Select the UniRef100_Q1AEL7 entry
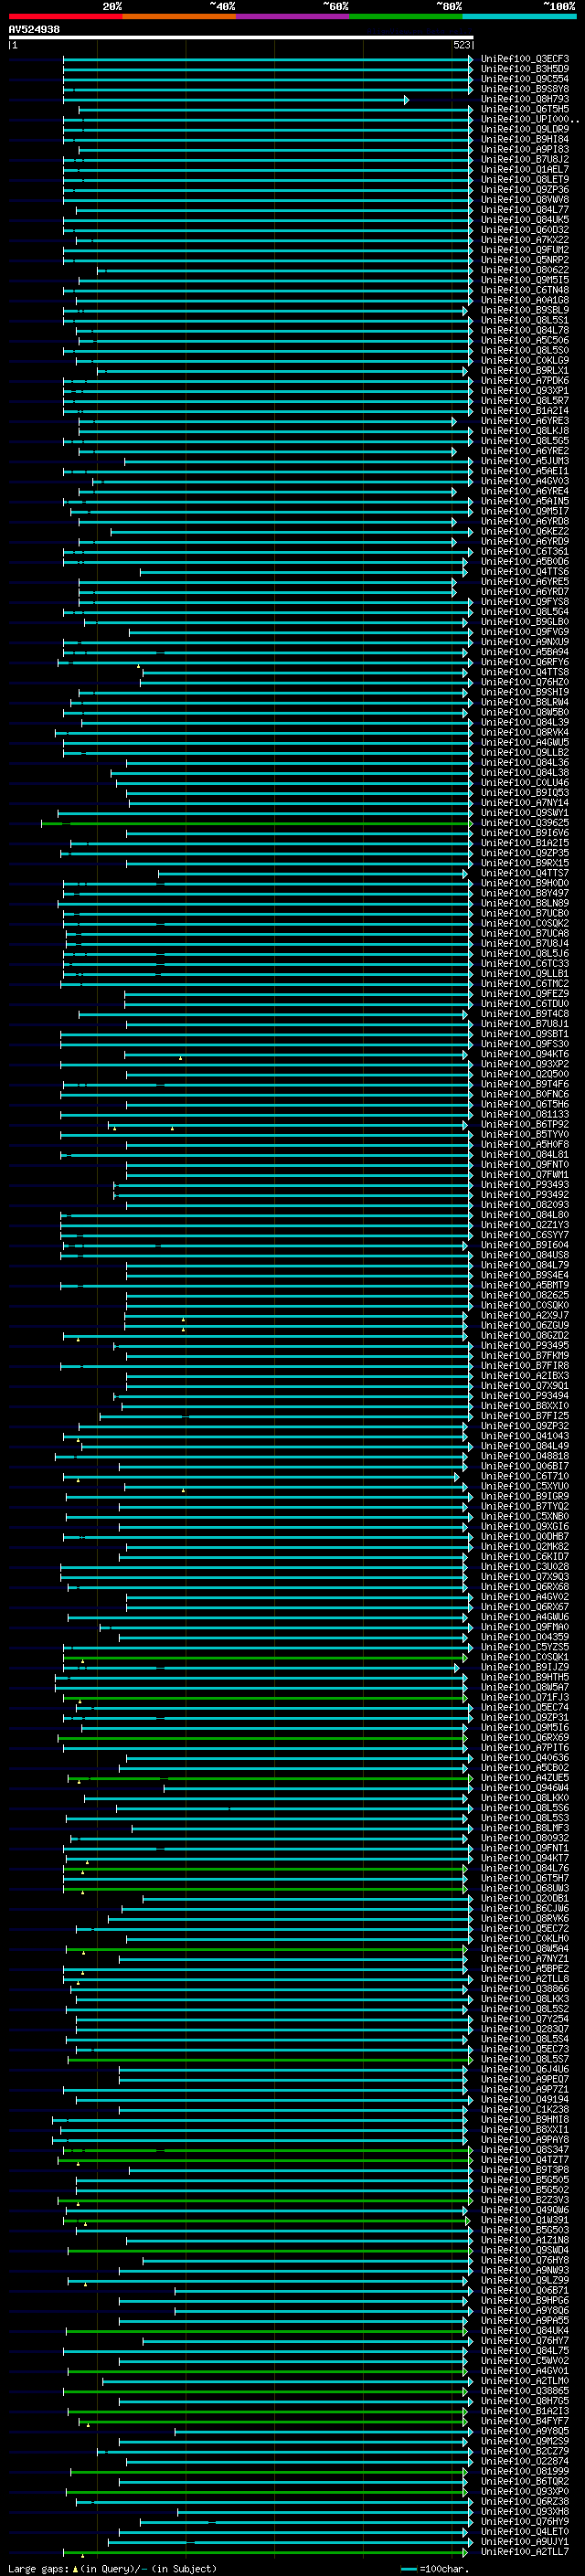The image size is (585, 2576). coord(525,169)
